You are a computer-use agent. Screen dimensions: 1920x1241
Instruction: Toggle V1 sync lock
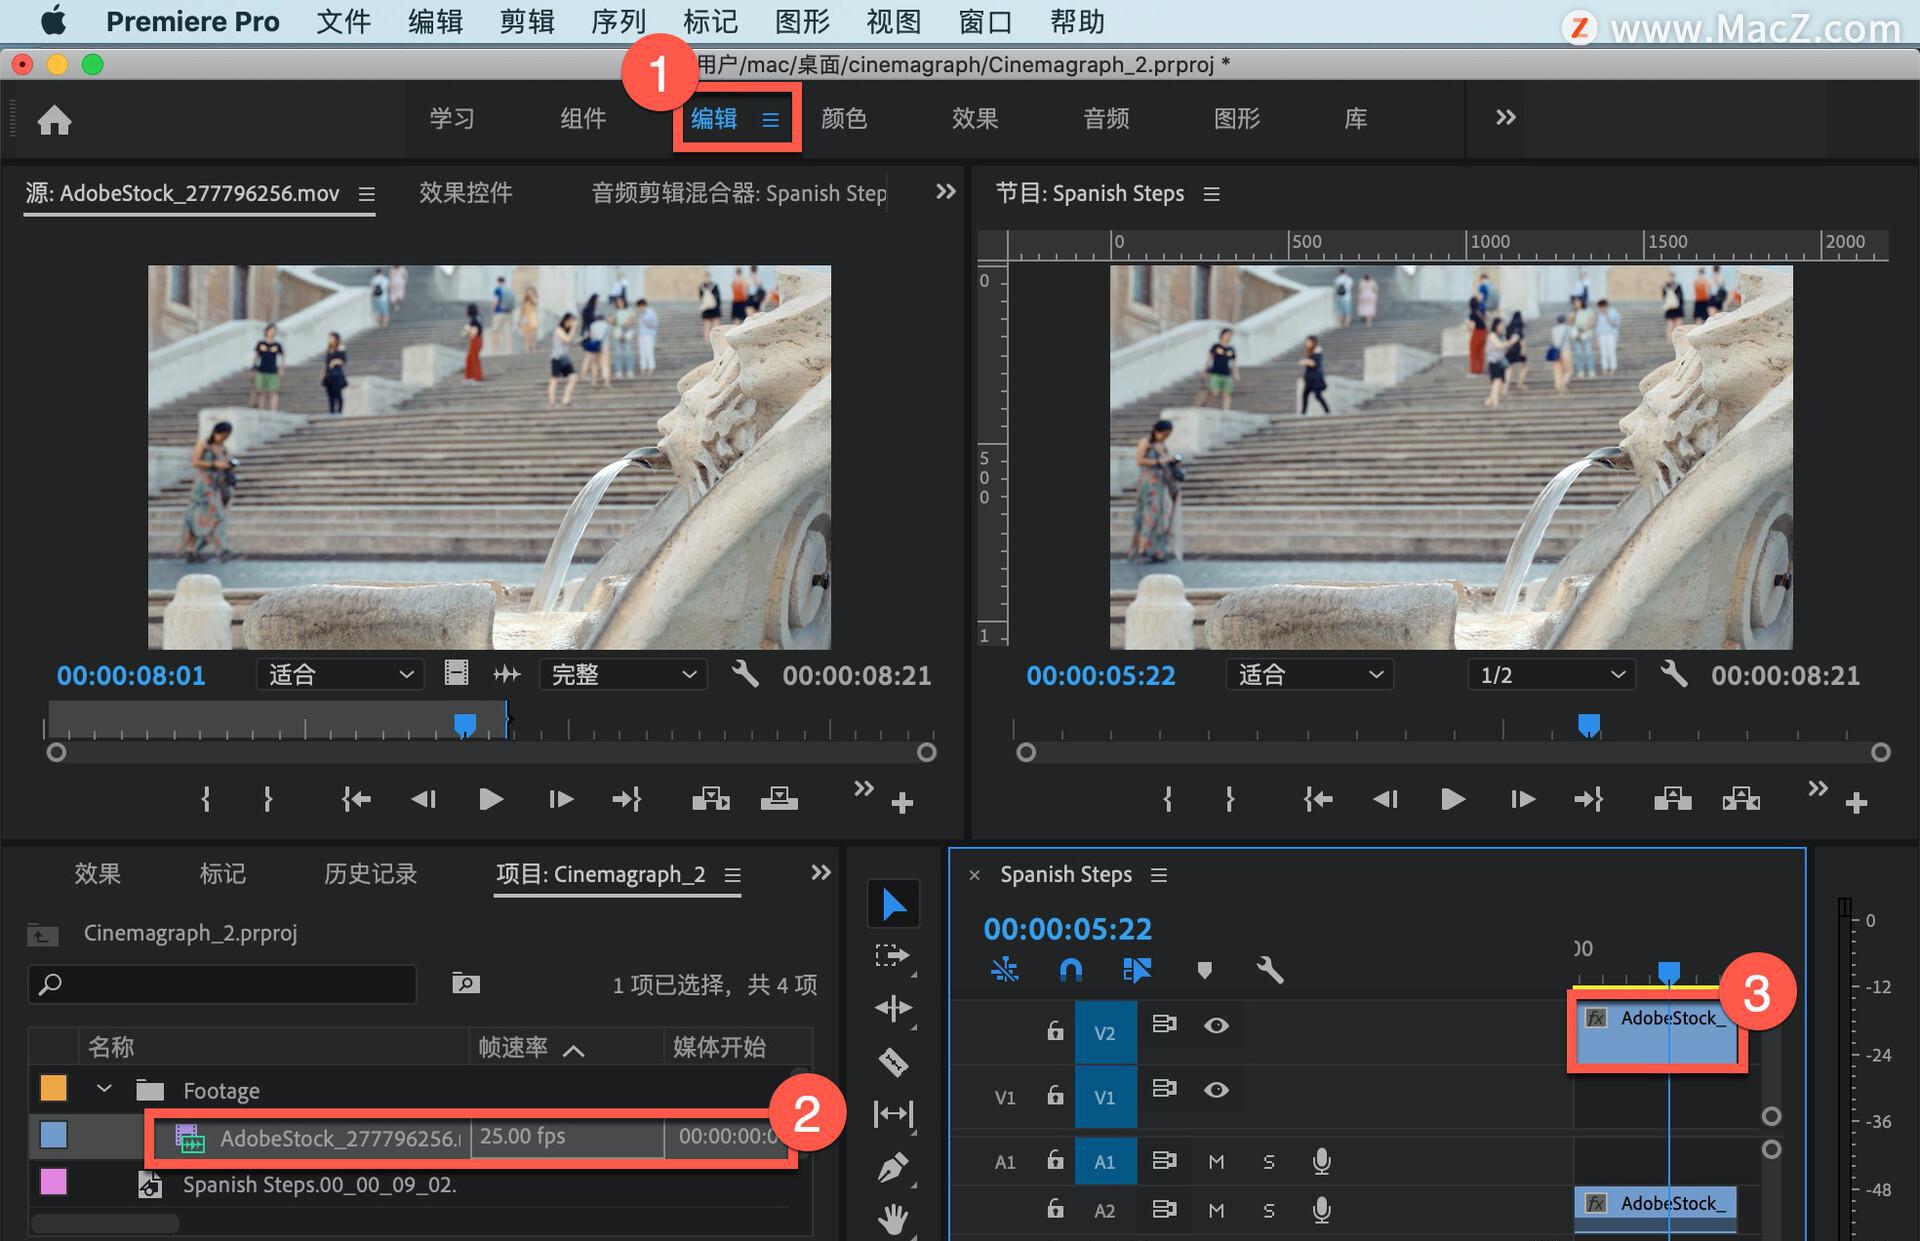point(1164,1088)
